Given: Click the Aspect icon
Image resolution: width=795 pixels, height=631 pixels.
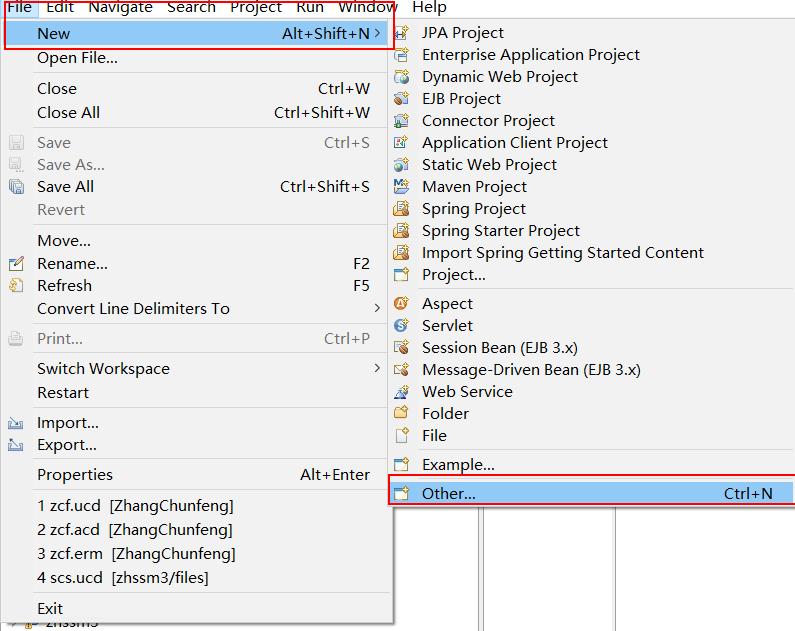Looking at the screenshot, I should coord(402,304).
